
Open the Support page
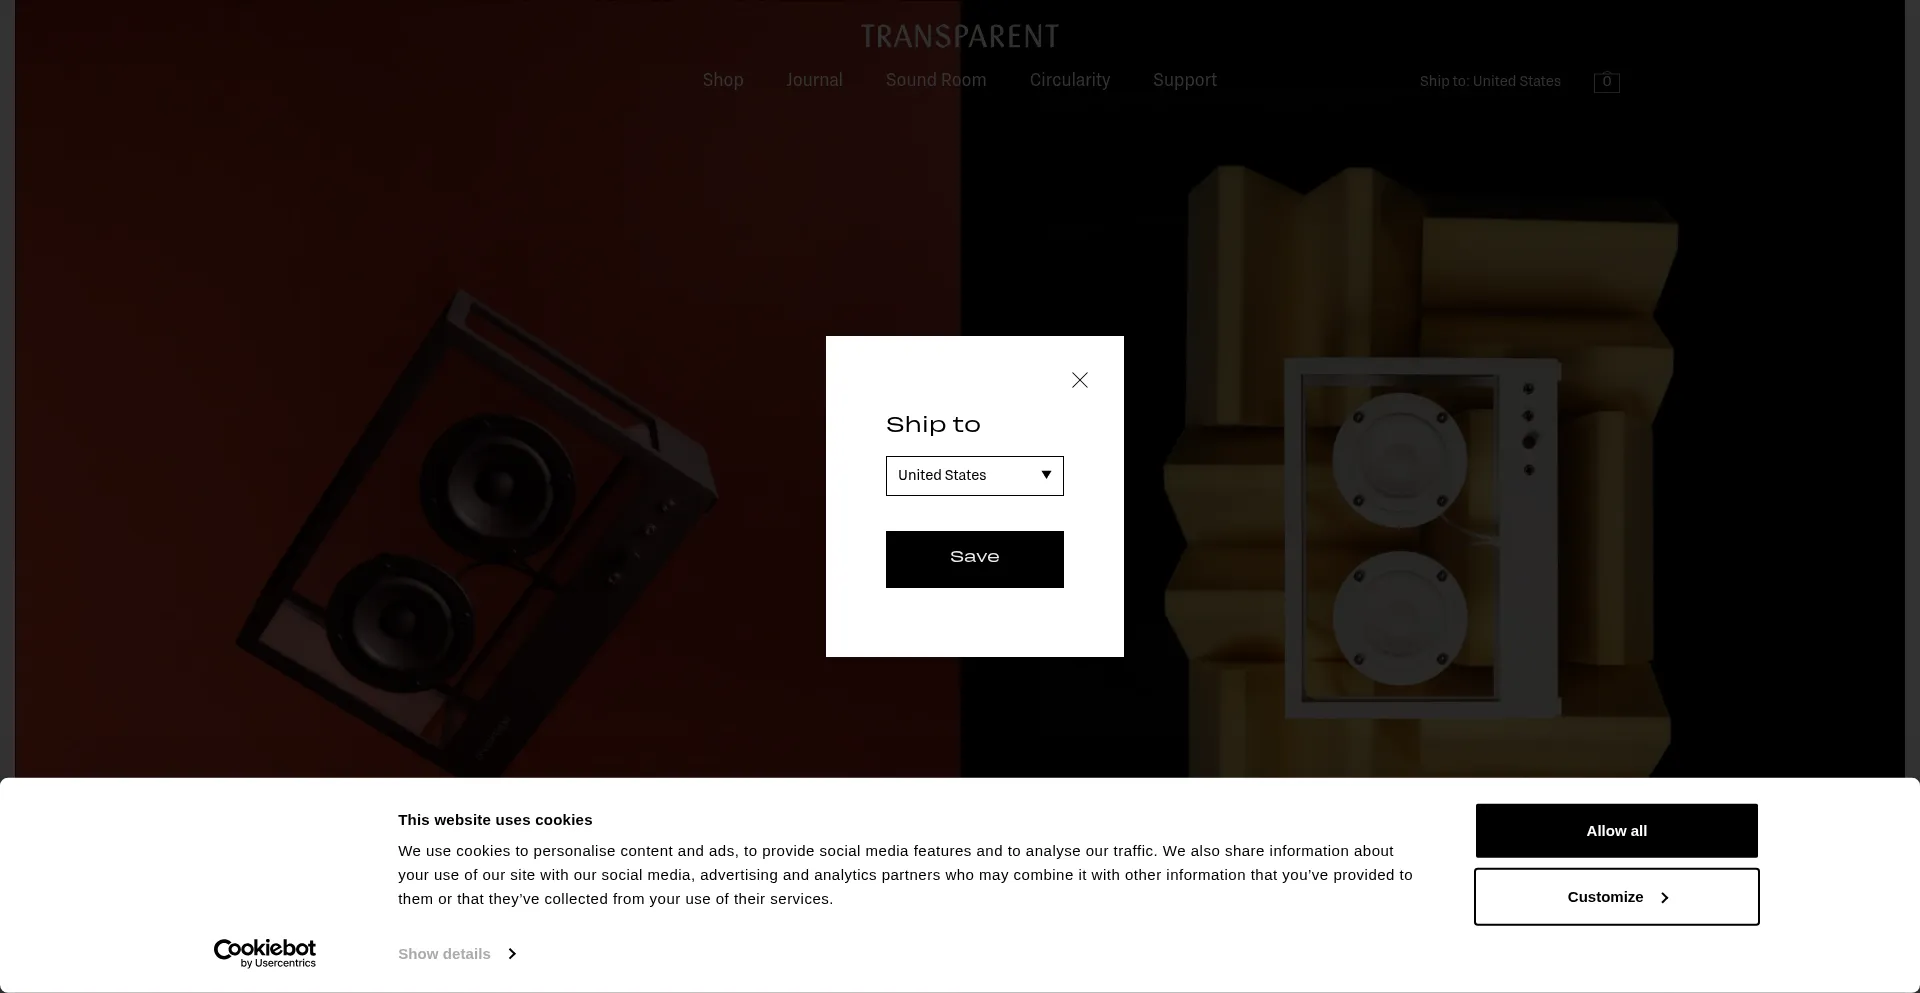tap(1185, 80)
